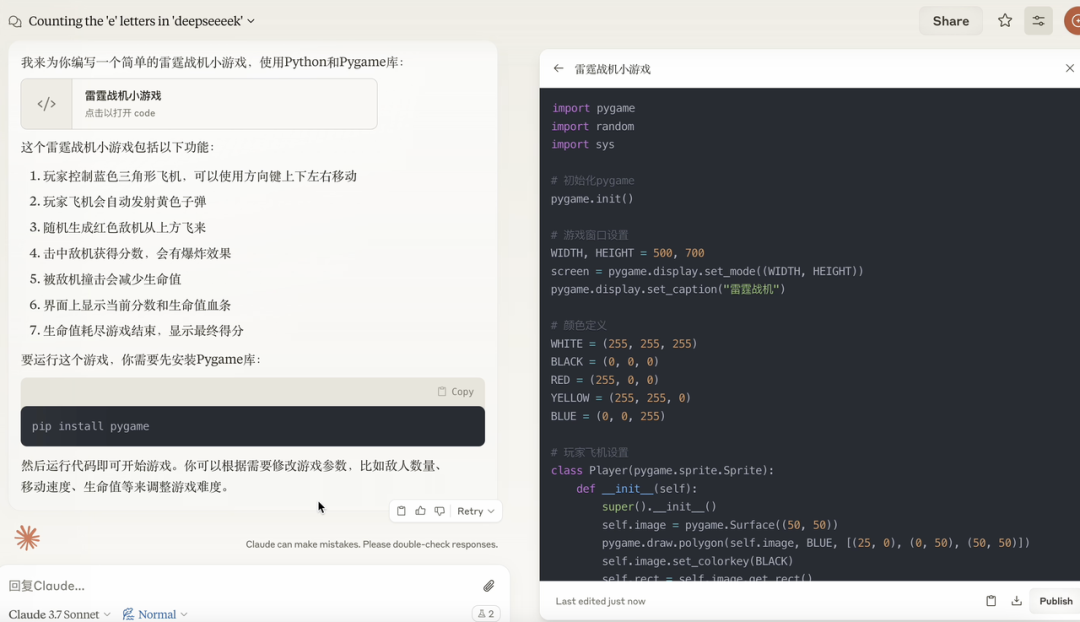This screenshot has width=1080, height=622.
Task: Copy the pip install pygame command
Action: (x=455, y=392)
